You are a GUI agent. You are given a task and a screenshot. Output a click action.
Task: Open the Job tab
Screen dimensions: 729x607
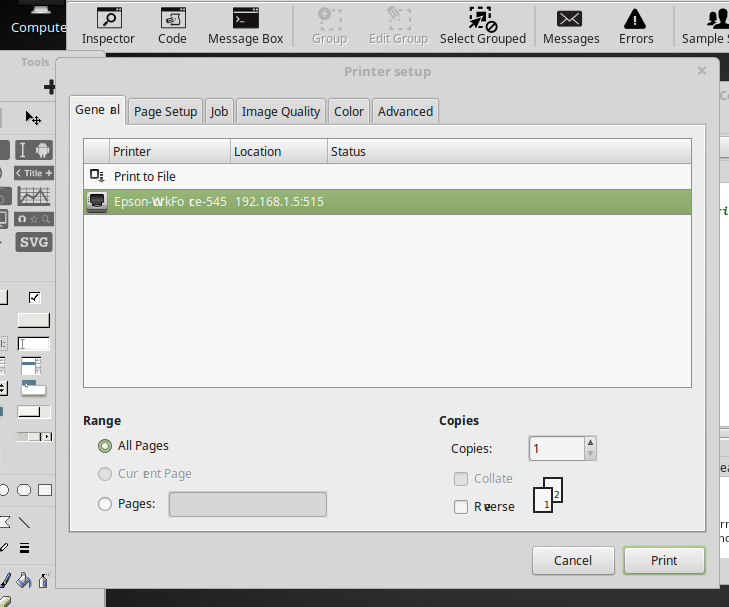click(x=219, y=112)
